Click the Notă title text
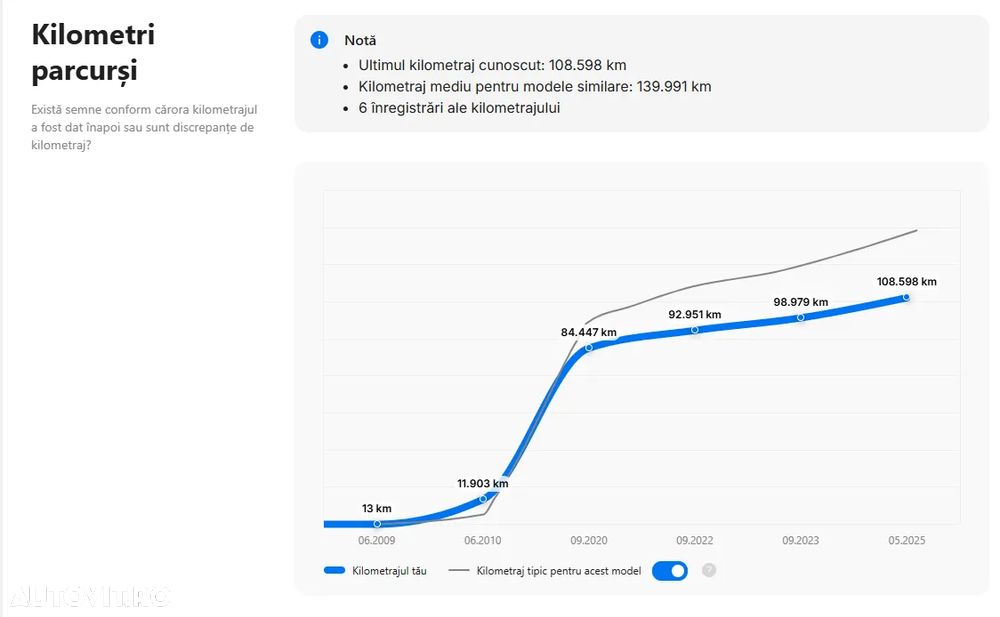This screenshot has width=1000, height=617. pos(360,41)
